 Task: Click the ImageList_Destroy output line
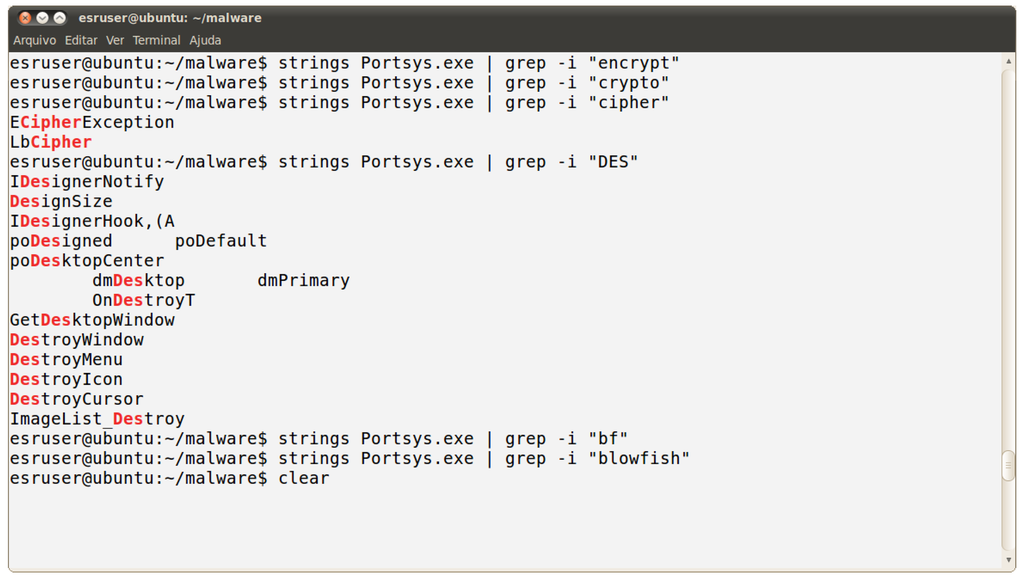(97, 419)
